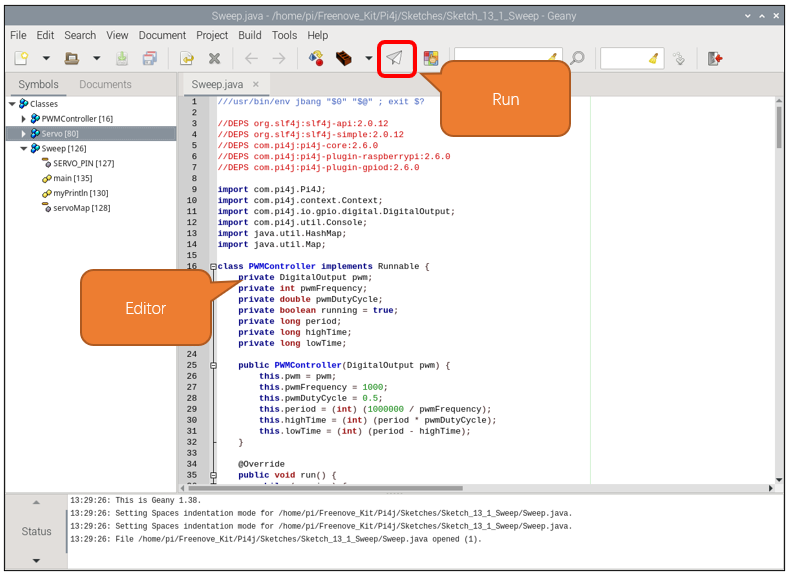
Task: Expand the PWMController [16] class node
Action: click(23, 119)
